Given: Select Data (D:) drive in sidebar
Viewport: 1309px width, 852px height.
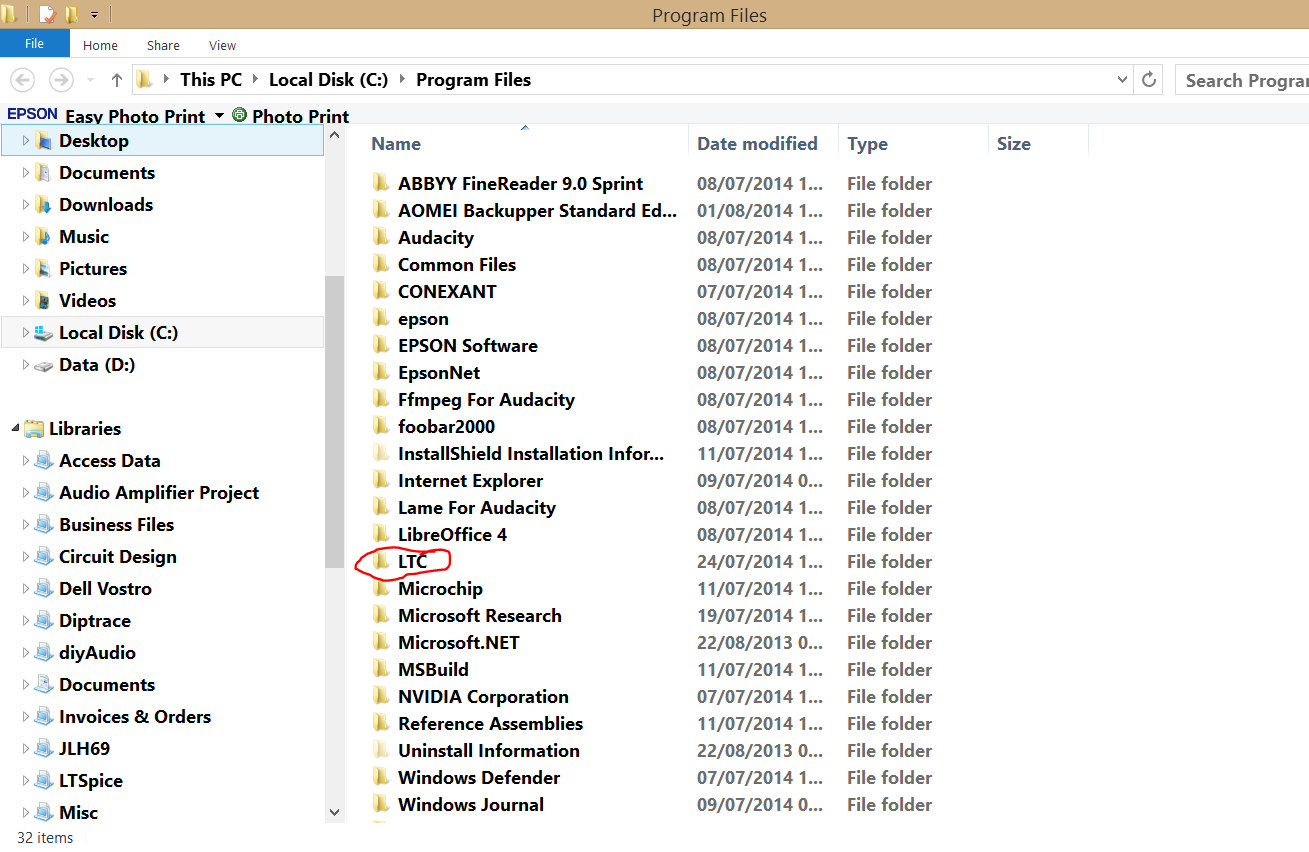Looking at the screenshot, I should coord(97,365).
